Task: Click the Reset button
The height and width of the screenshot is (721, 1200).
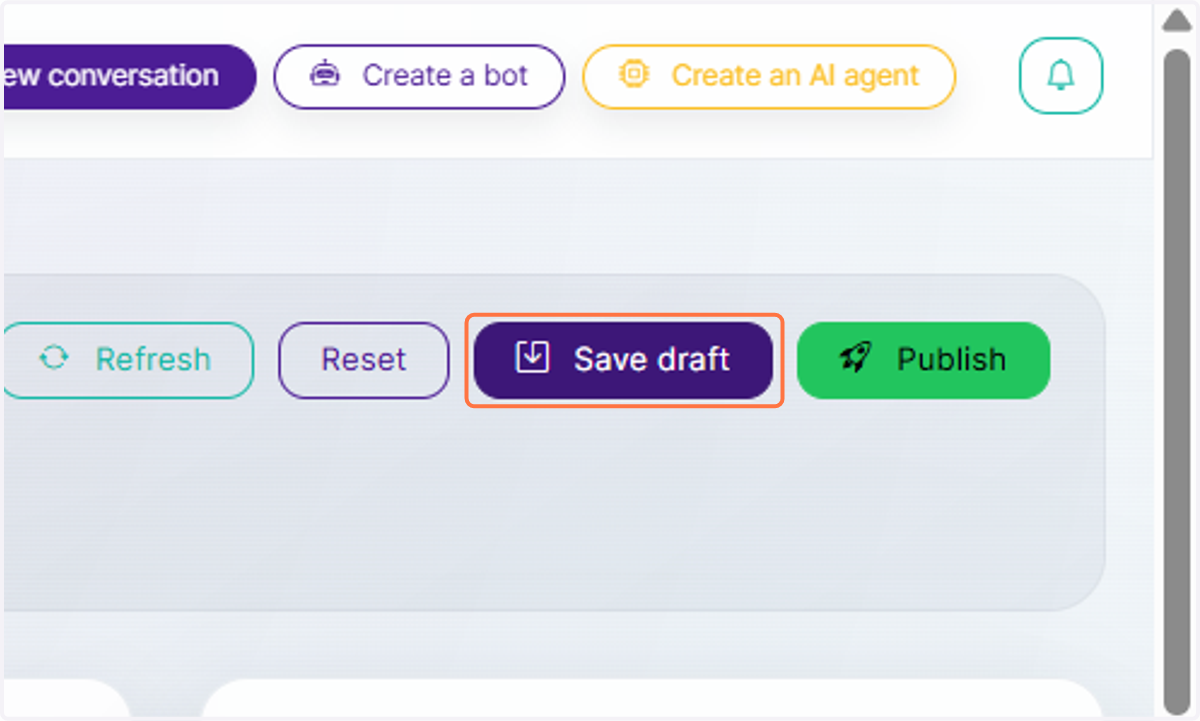Action: (x=364, y=360)
